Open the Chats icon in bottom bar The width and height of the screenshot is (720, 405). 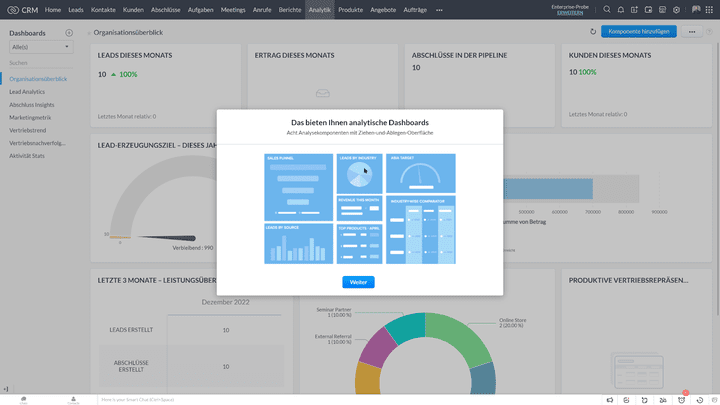point(23,400)
